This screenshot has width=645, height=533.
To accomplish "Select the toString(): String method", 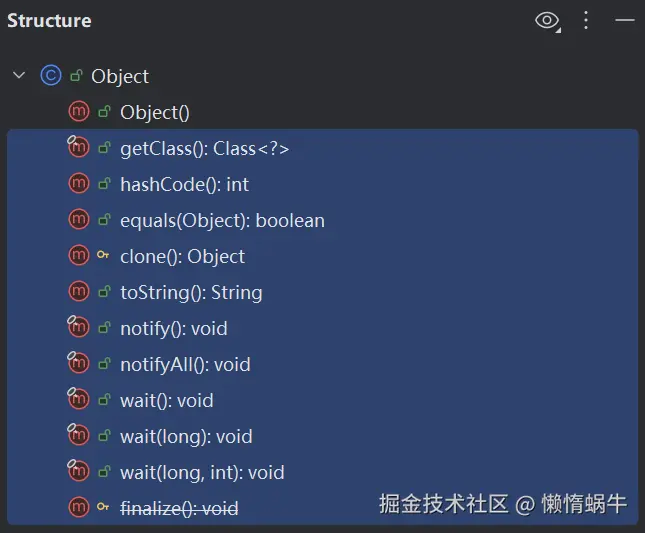I will pyautogui.click(x=191, y=292).
